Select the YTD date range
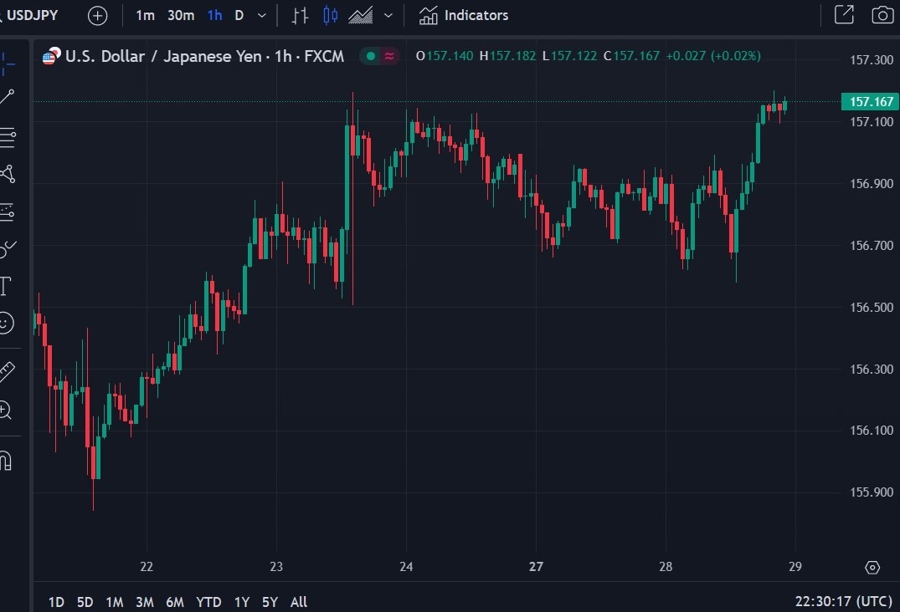Image resolution: width=900 pixels, height=612 pixels. [209, 602]
